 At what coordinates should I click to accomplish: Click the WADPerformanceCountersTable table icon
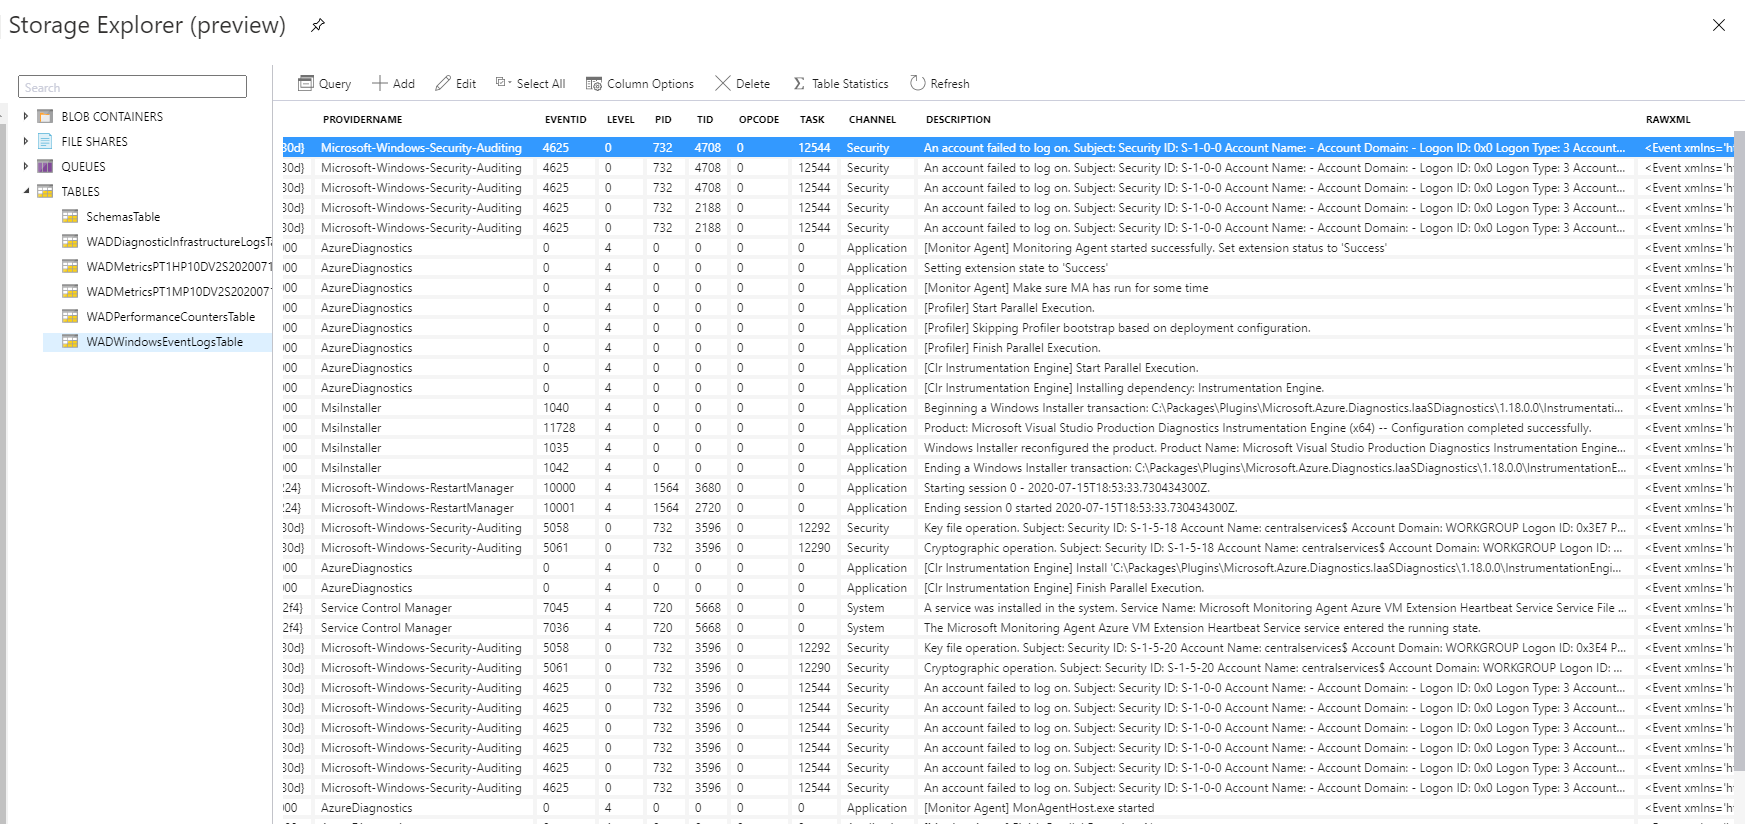[x=70, y=316]
